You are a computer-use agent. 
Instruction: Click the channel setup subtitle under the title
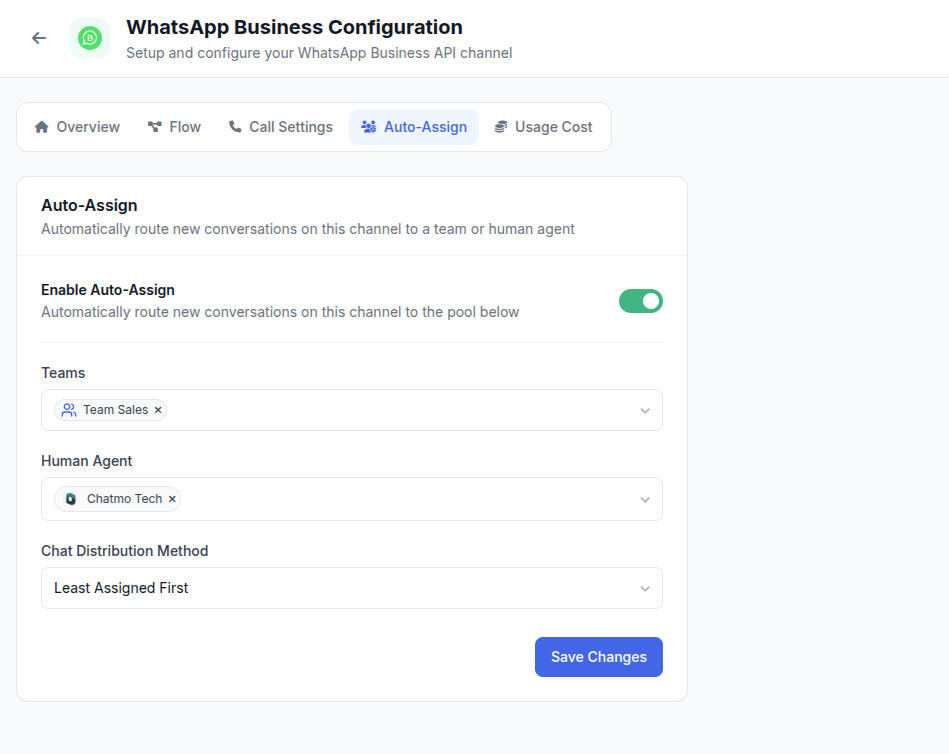[319, 53]
